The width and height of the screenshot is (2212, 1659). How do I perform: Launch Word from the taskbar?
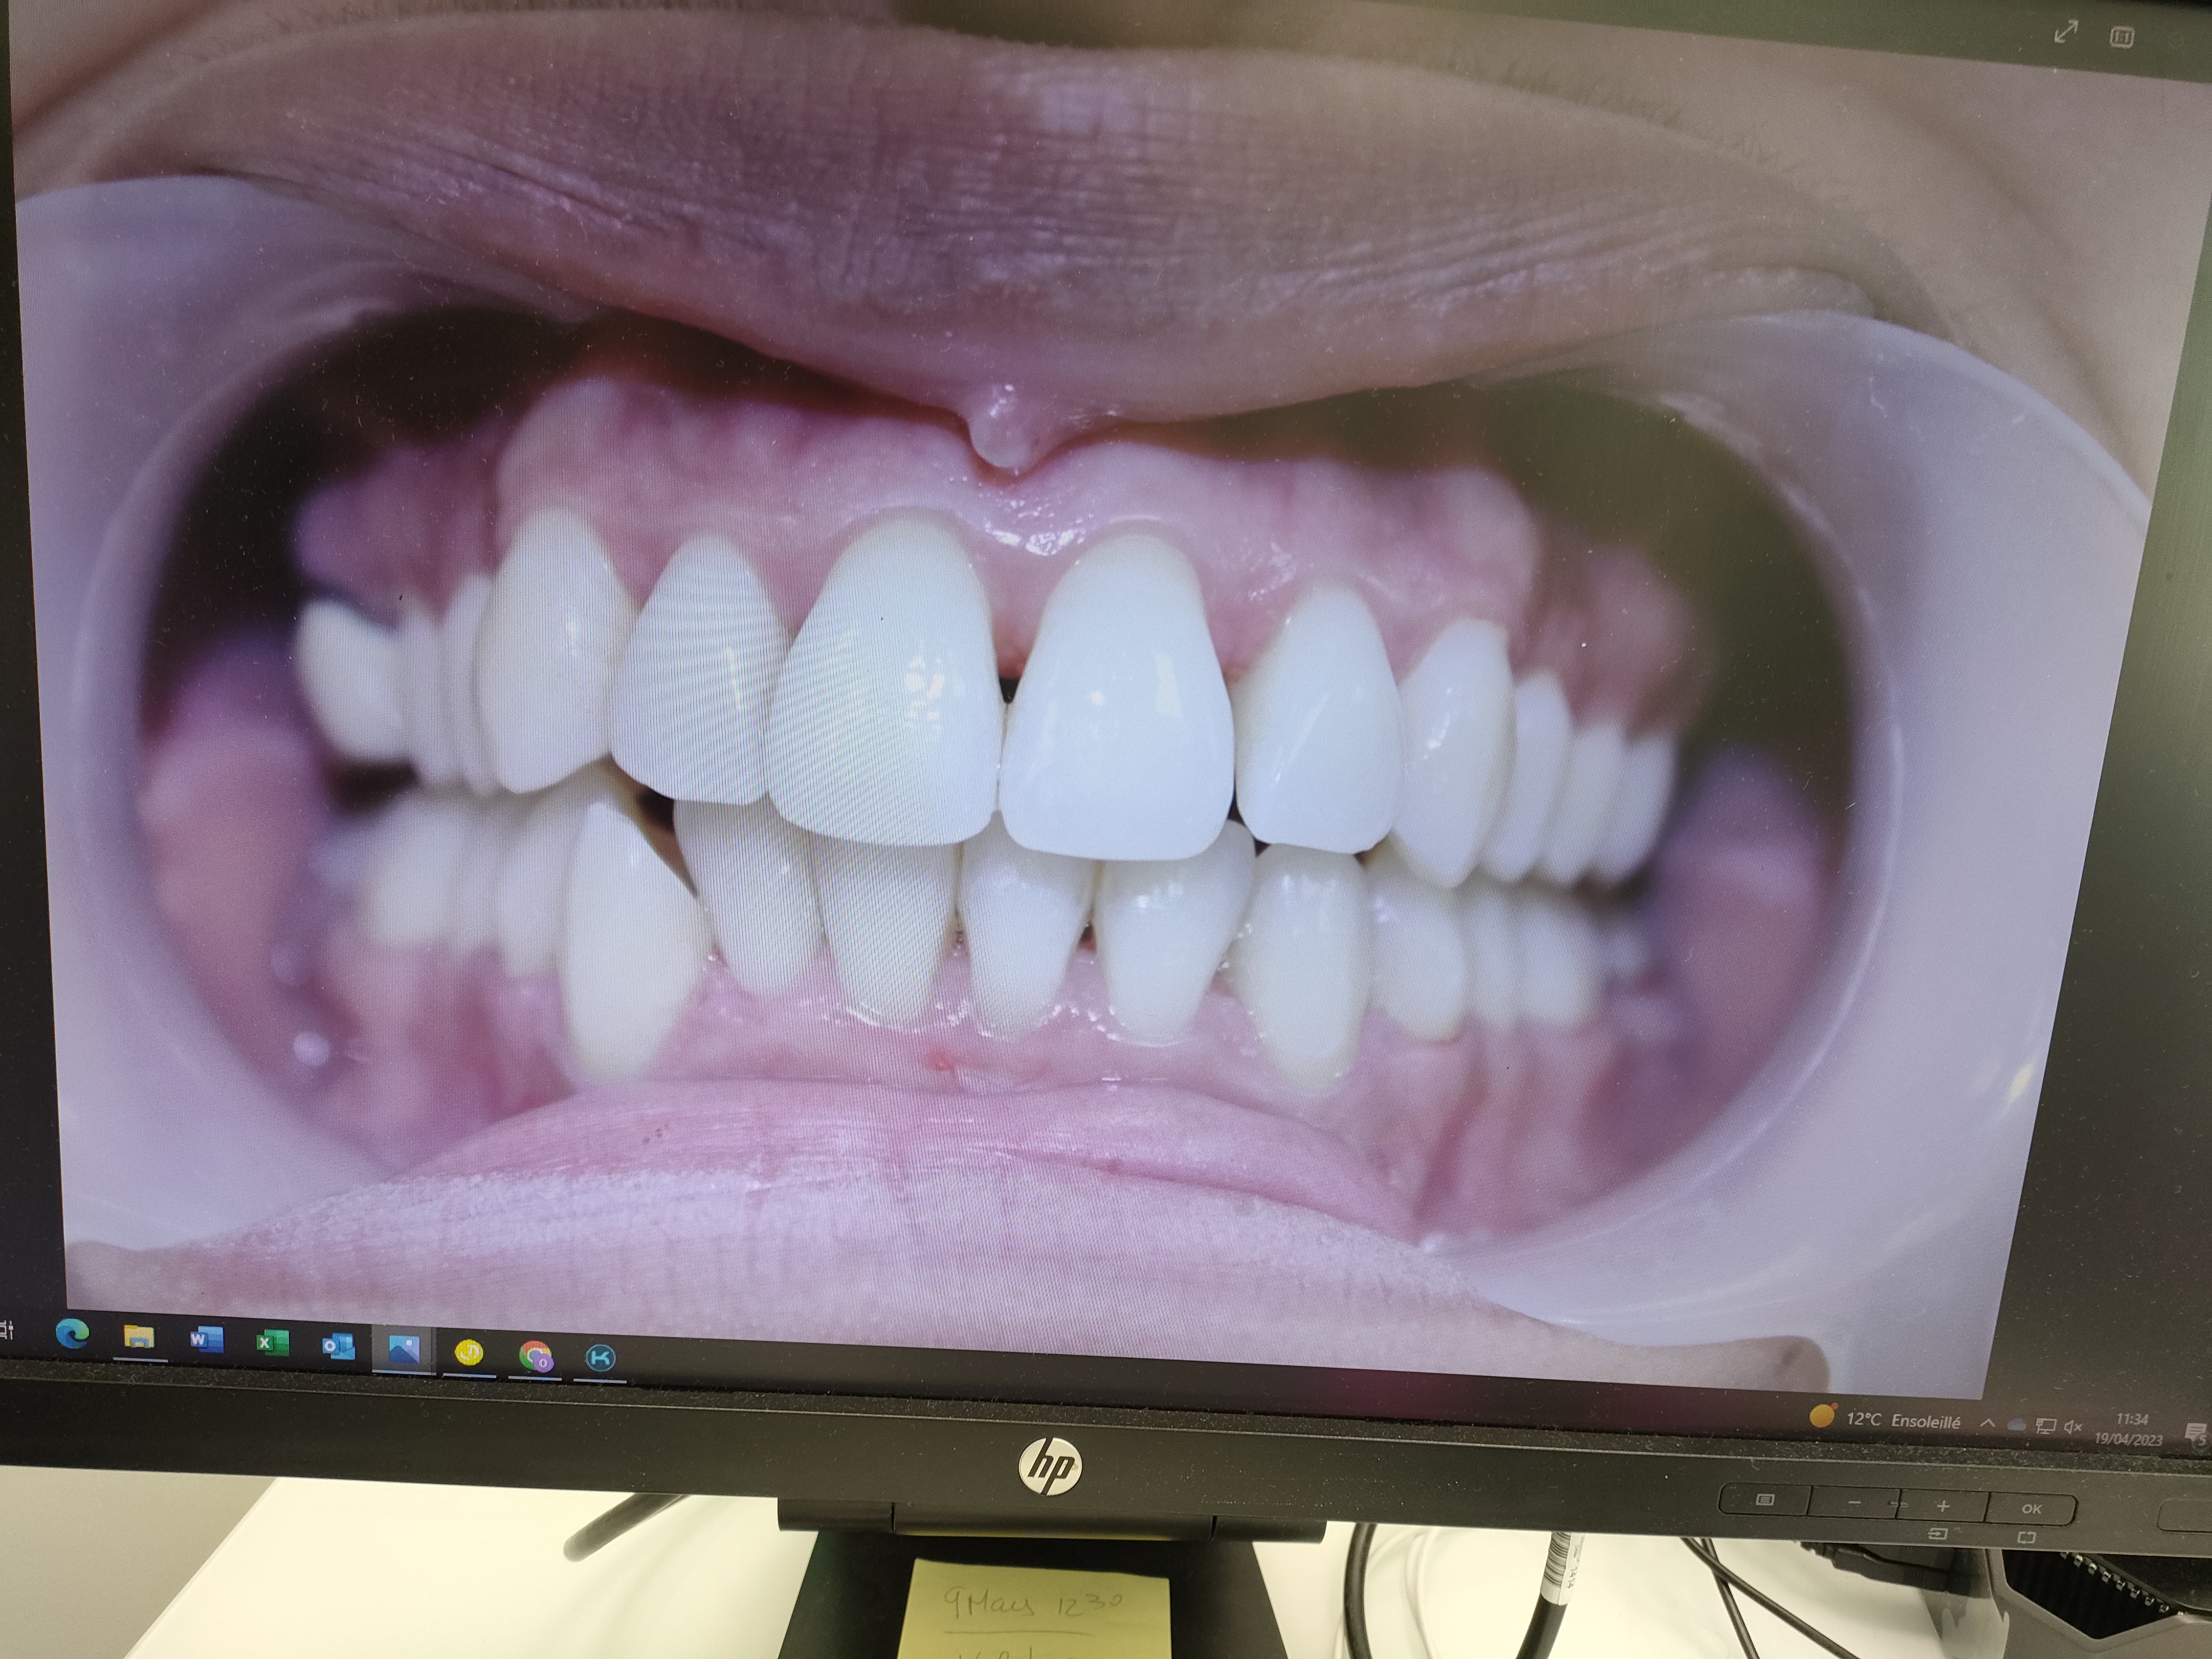coord(206,1340)
